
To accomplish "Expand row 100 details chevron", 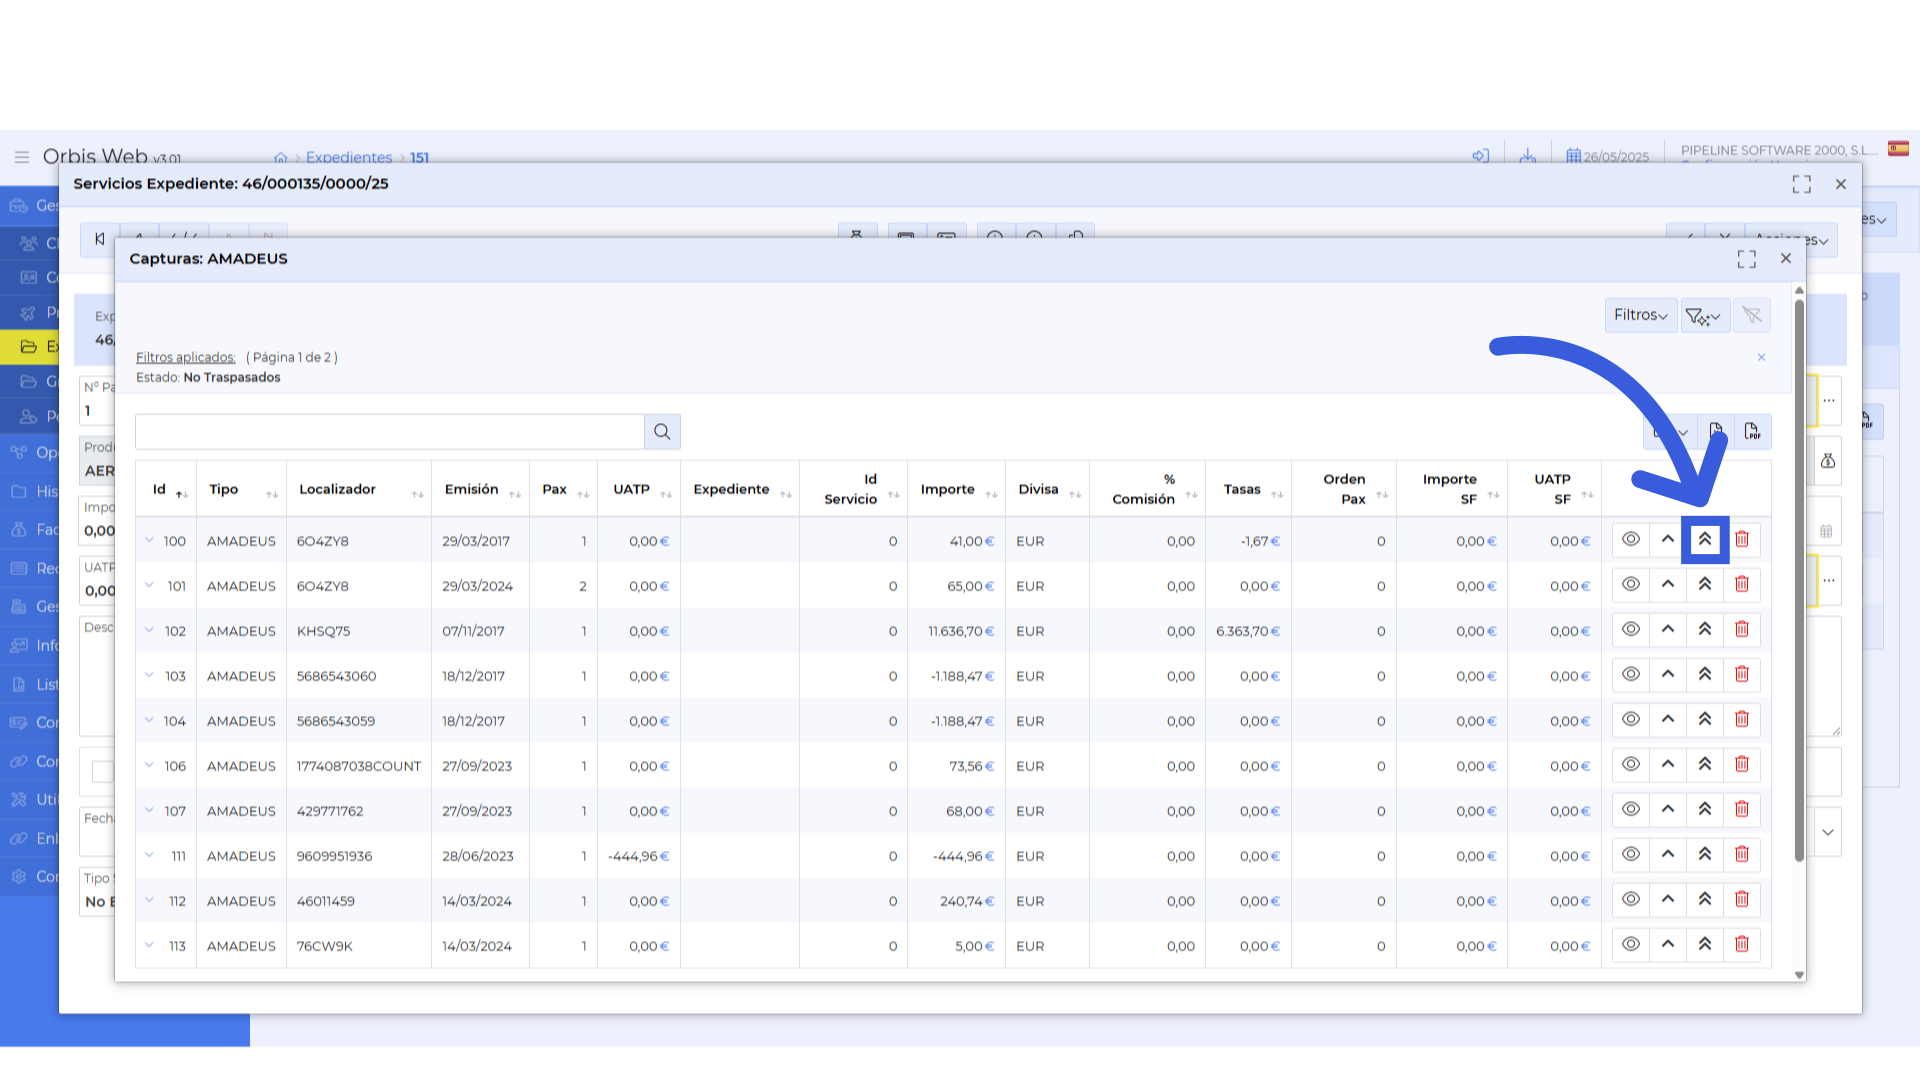I will click(149, 540).
